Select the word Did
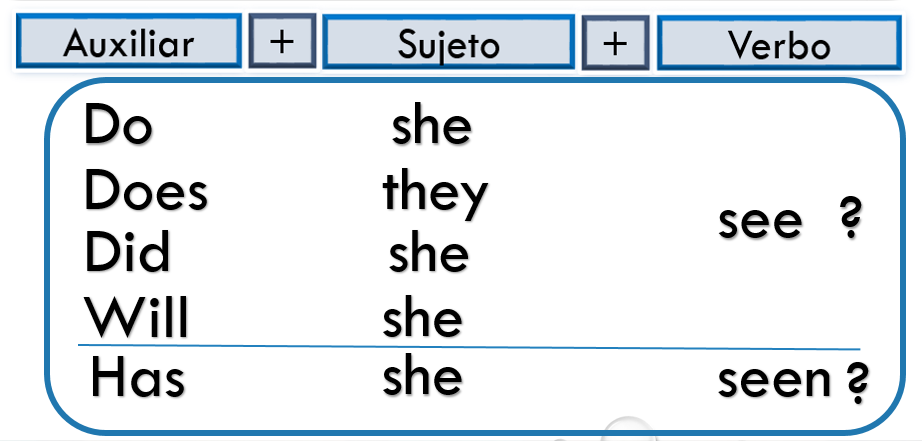Screen dimensions: 922x441 [127, 251]
